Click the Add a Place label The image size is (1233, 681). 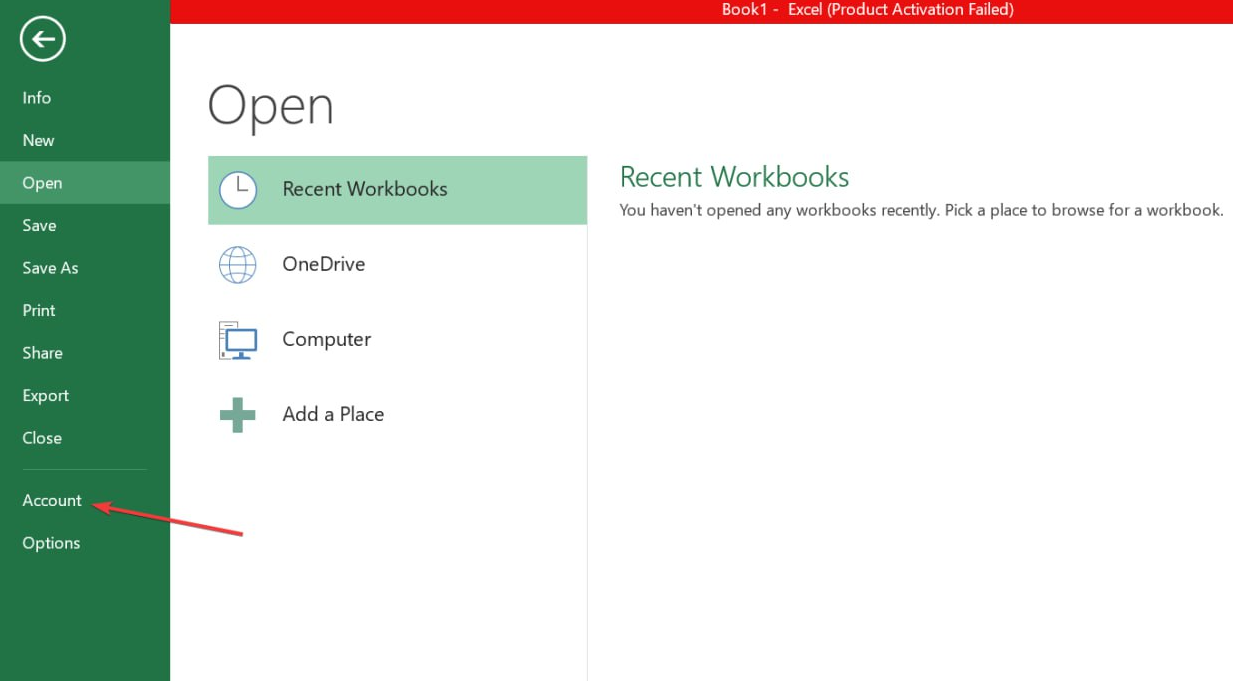tap(333, 414)
